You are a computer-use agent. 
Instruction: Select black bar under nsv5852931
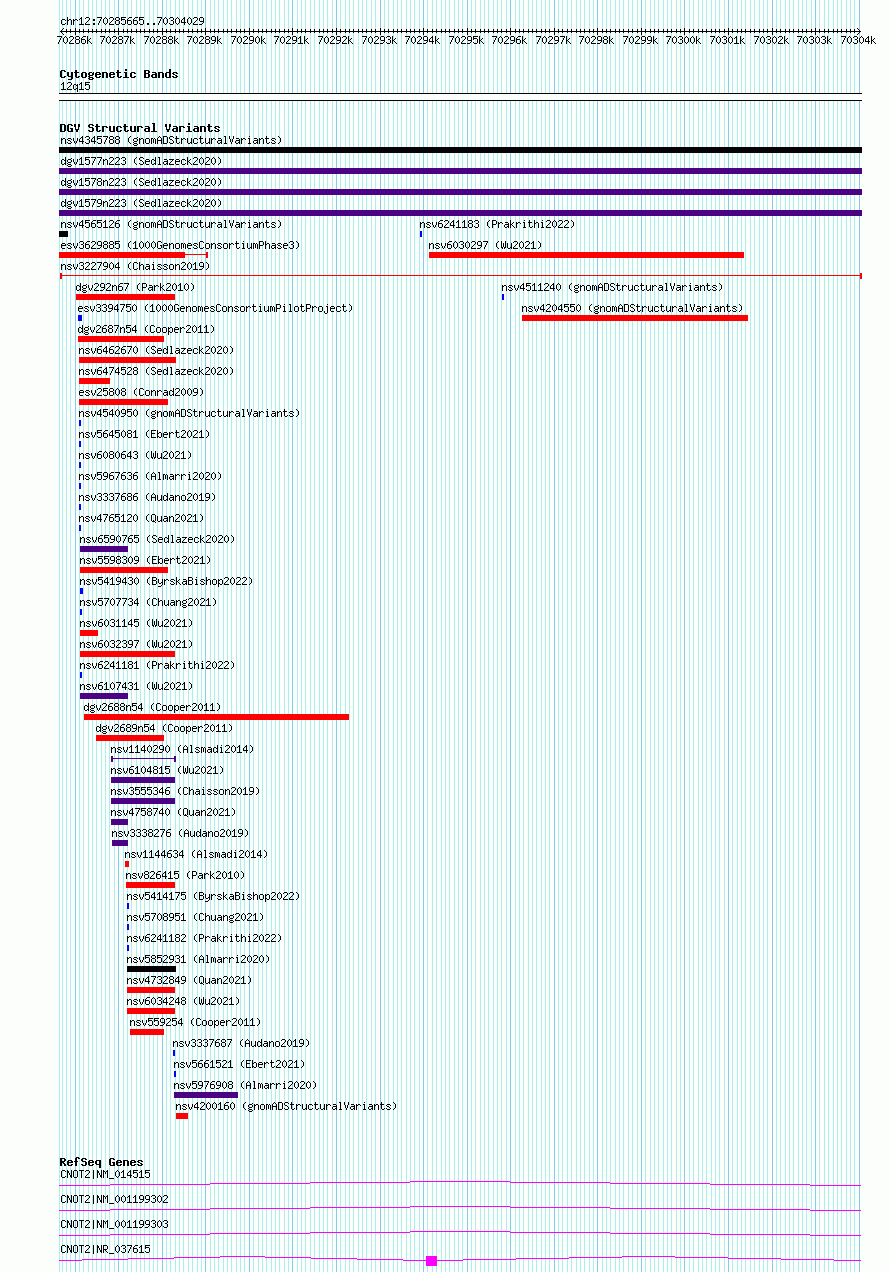point(151,969)
